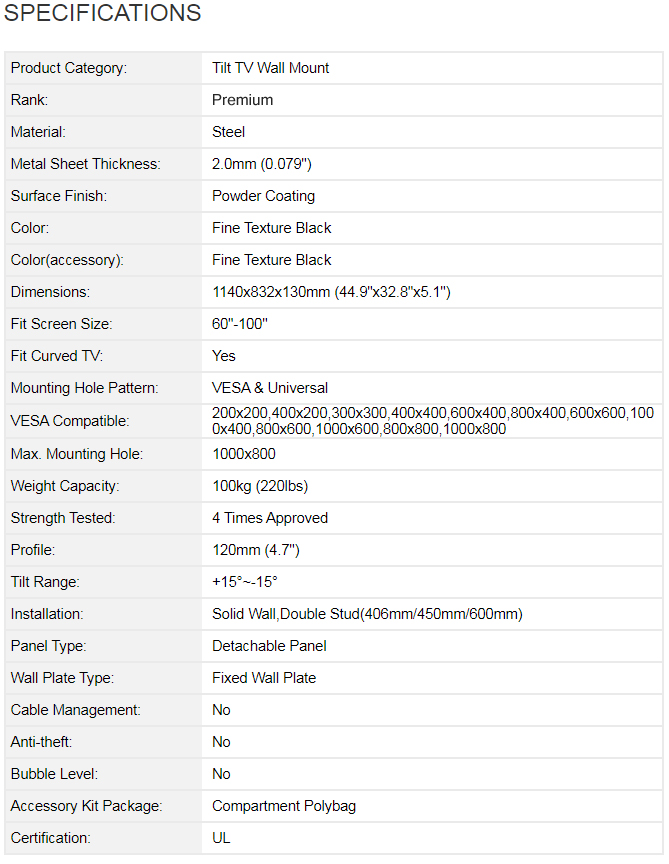Select the Powder Coating value
Screen dimensions: 669x864
[x=263, y=196]
